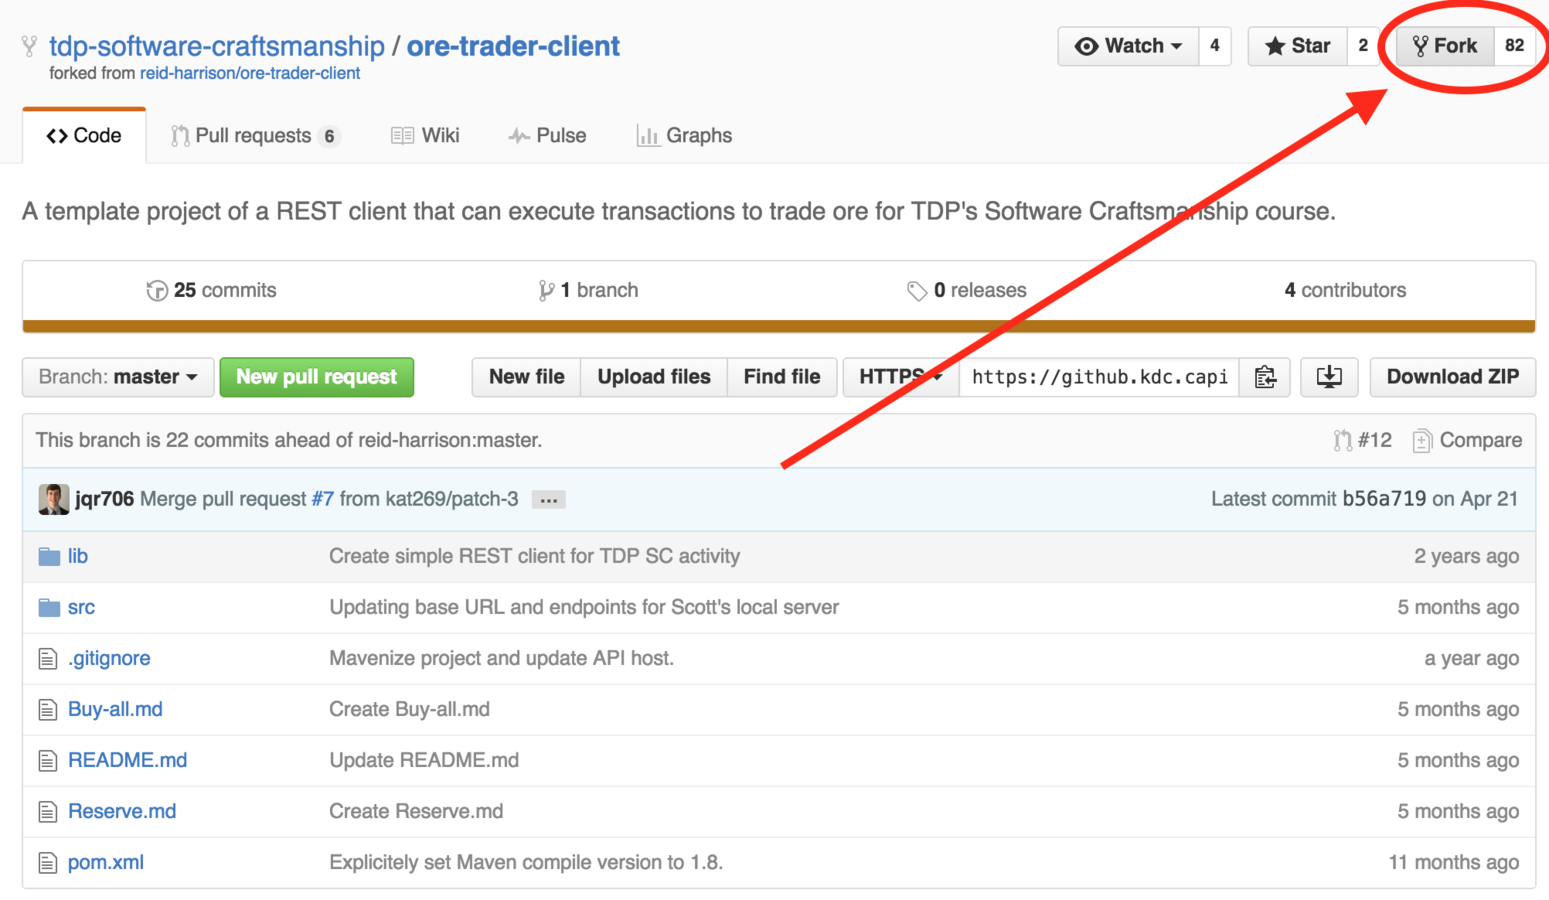This screenshot has width=1549, height=900.
Task: Open the Buy-all.md file
Action: point(115,709)
